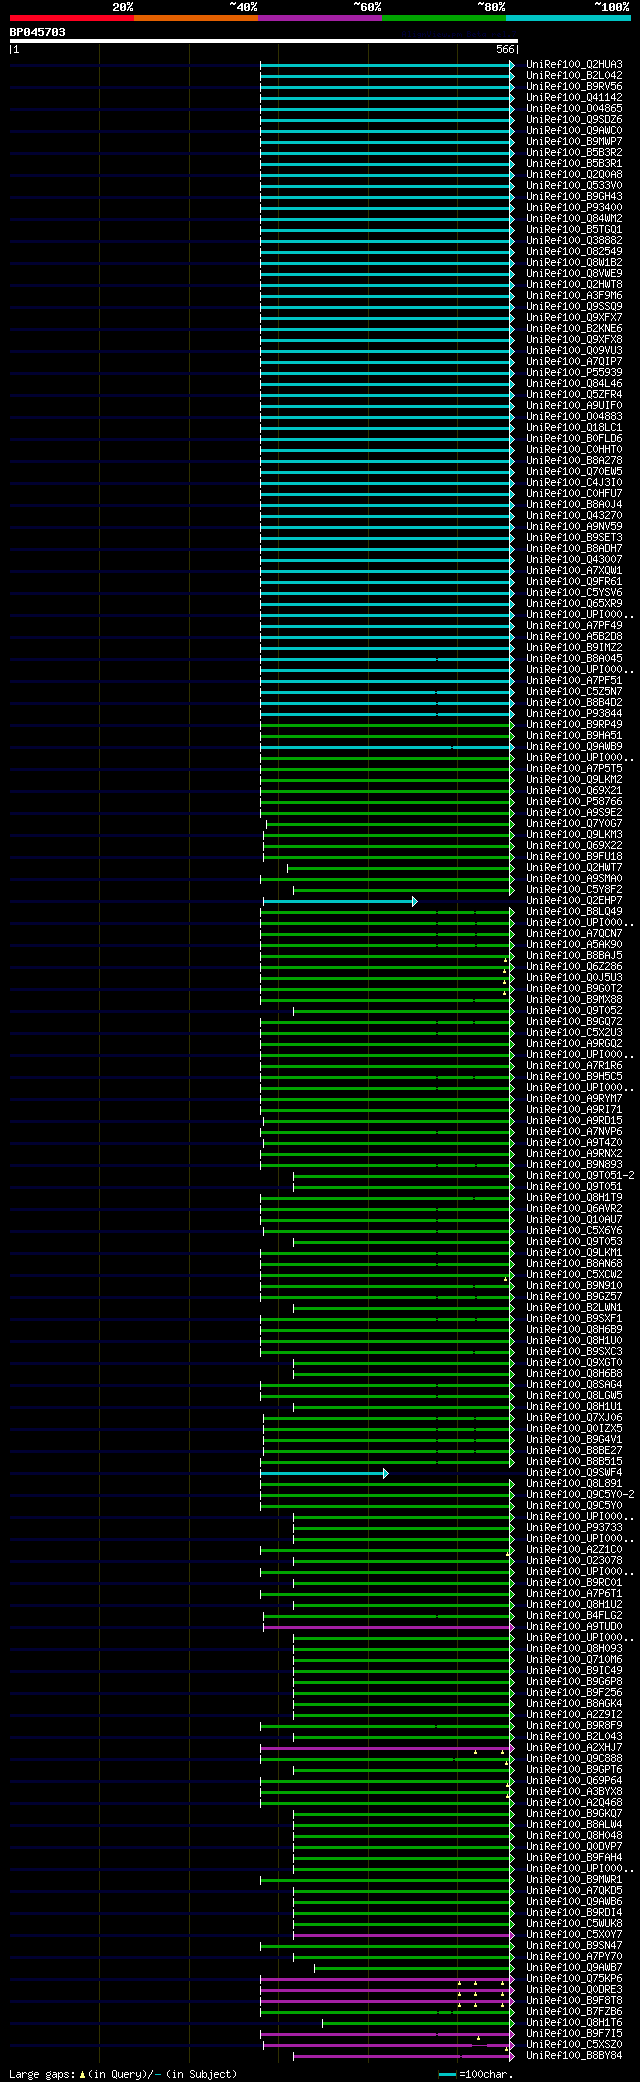Open the UniRef100_Q9T051-2 isoform label
640x2082 pixels.
tap(580, 1175)
